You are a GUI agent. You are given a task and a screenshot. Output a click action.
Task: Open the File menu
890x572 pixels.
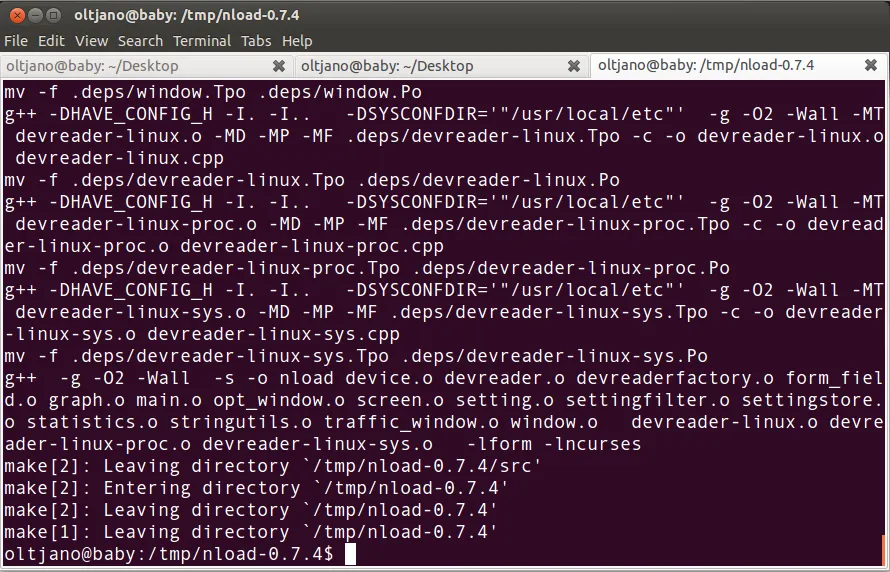16,41
